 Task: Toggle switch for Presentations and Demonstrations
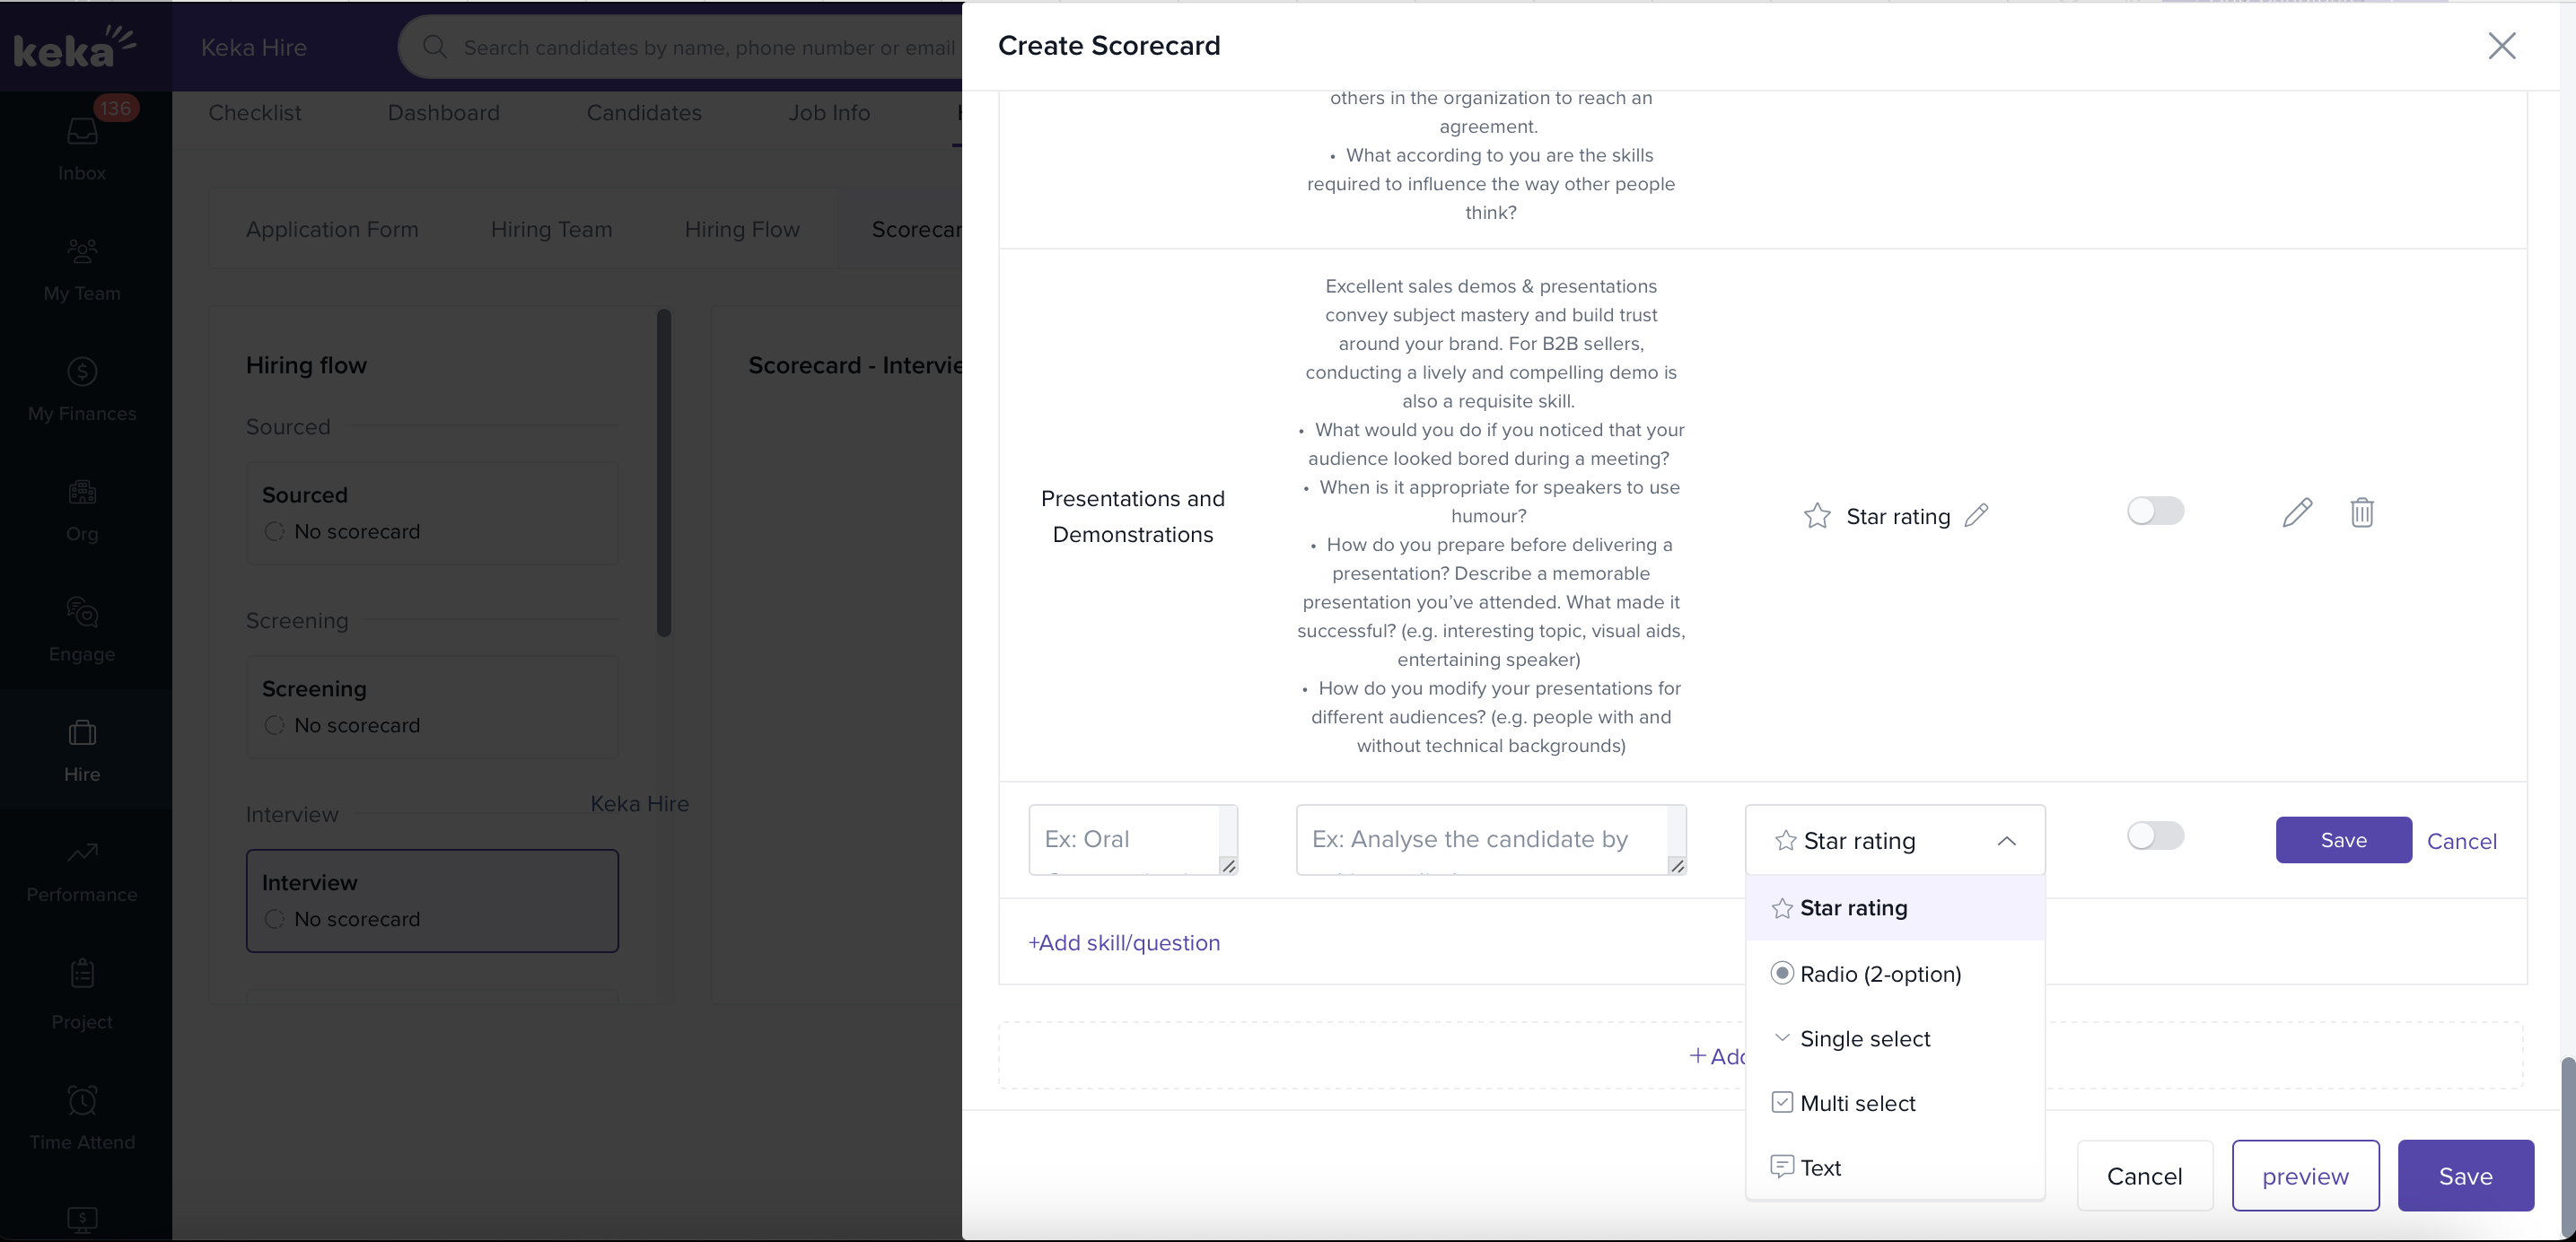tap(2155, 512)
